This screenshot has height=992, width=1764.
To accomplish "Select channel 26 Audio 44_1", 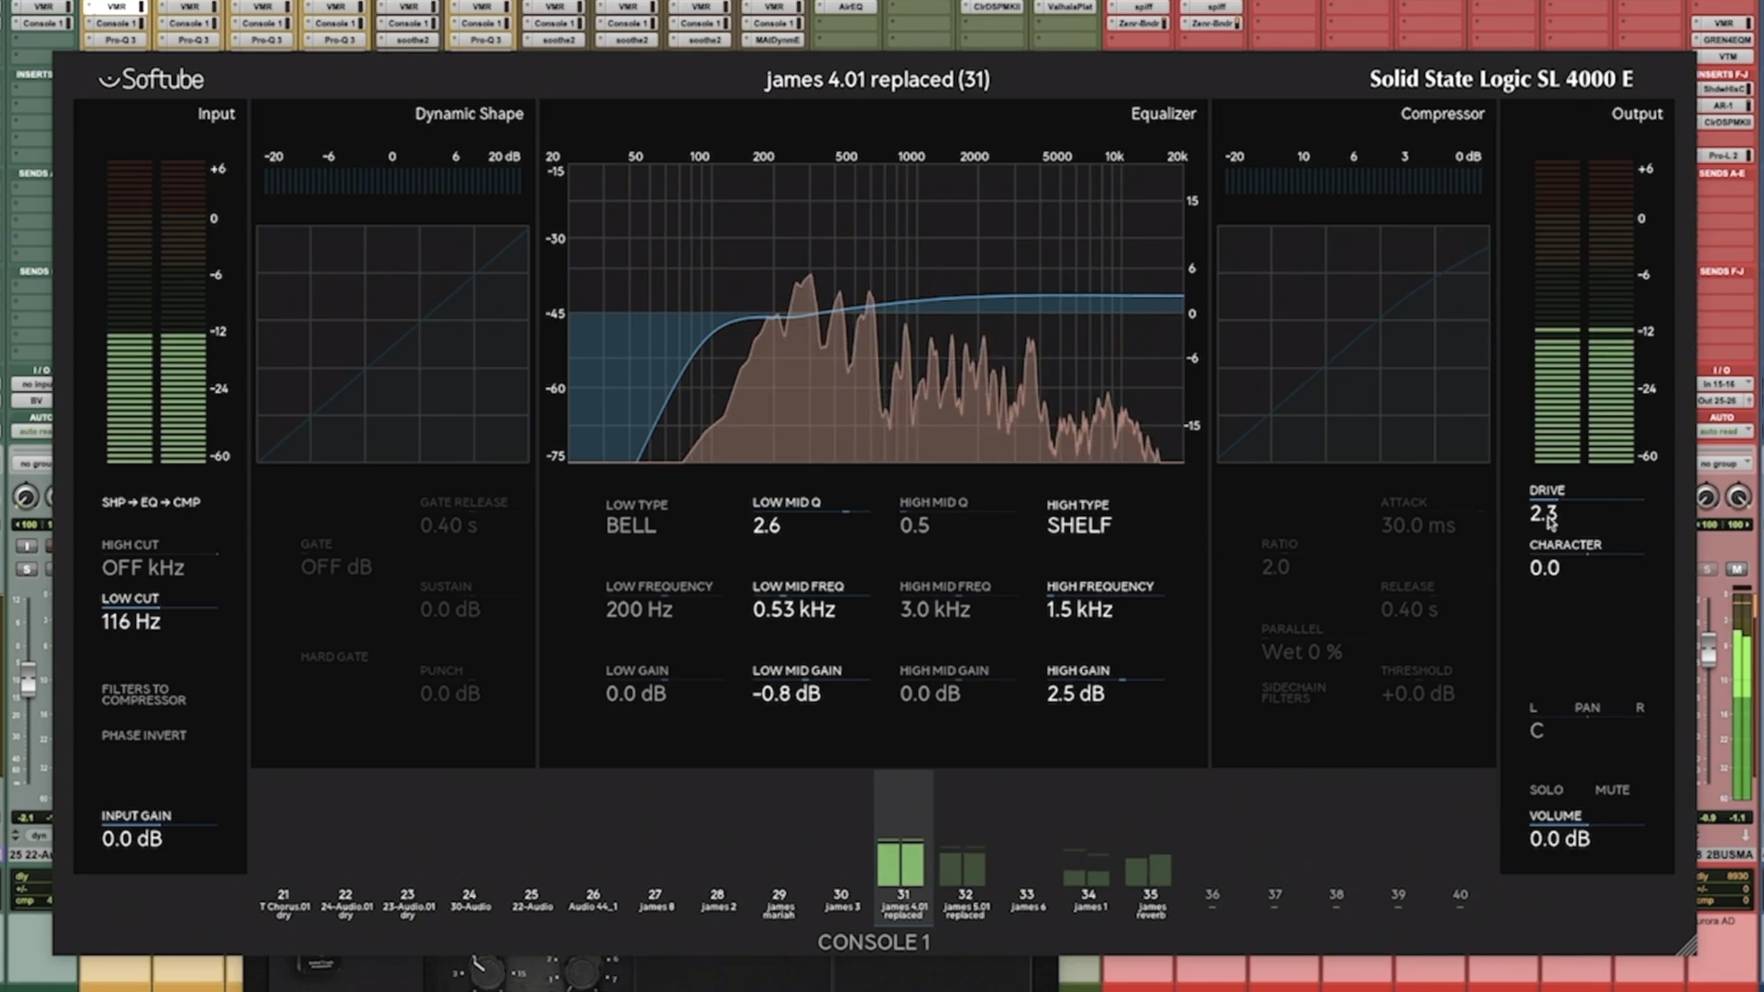I will [x=593, y=900].
